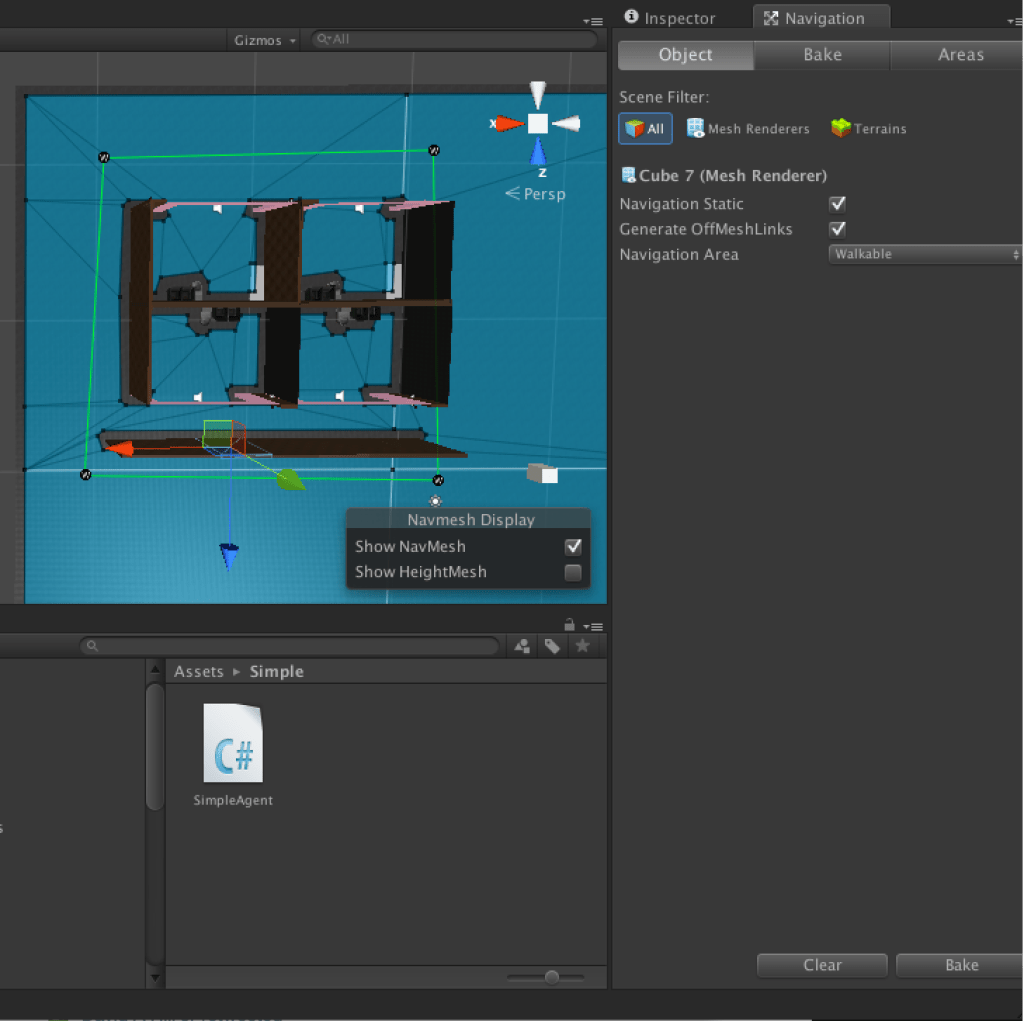Adjust the asset icon size slider

550,977
